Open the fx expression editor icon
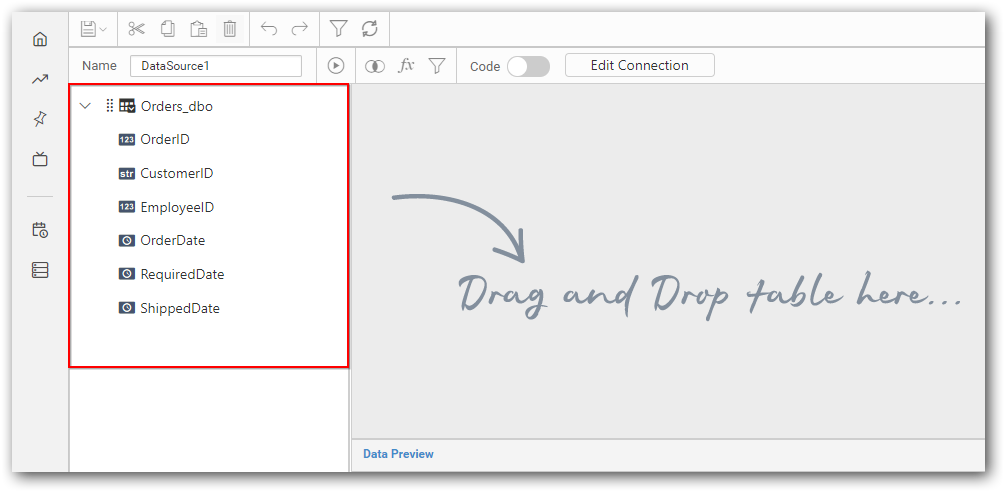 tap(406, 66)
